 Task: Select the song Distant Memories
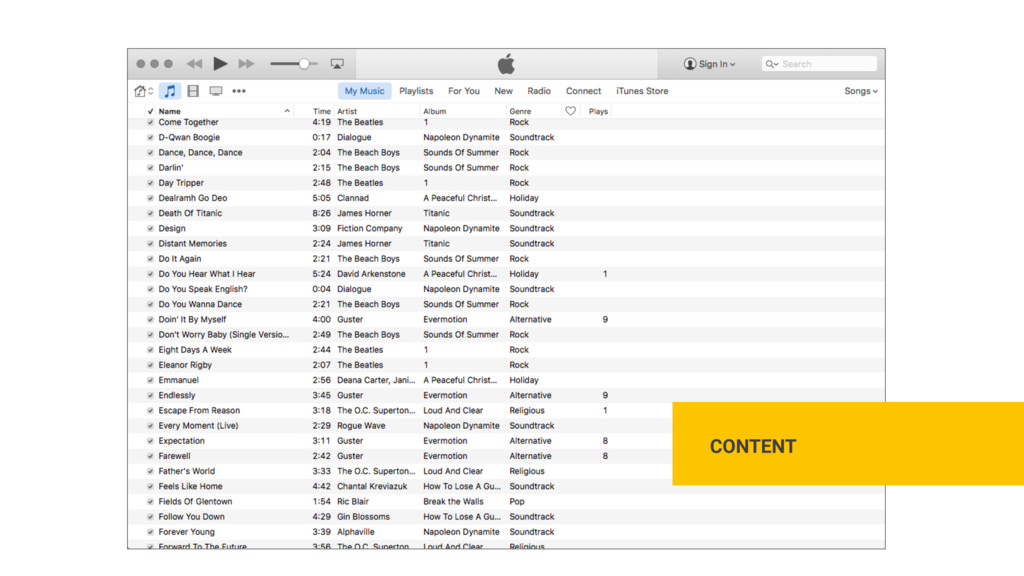(193, 244)
